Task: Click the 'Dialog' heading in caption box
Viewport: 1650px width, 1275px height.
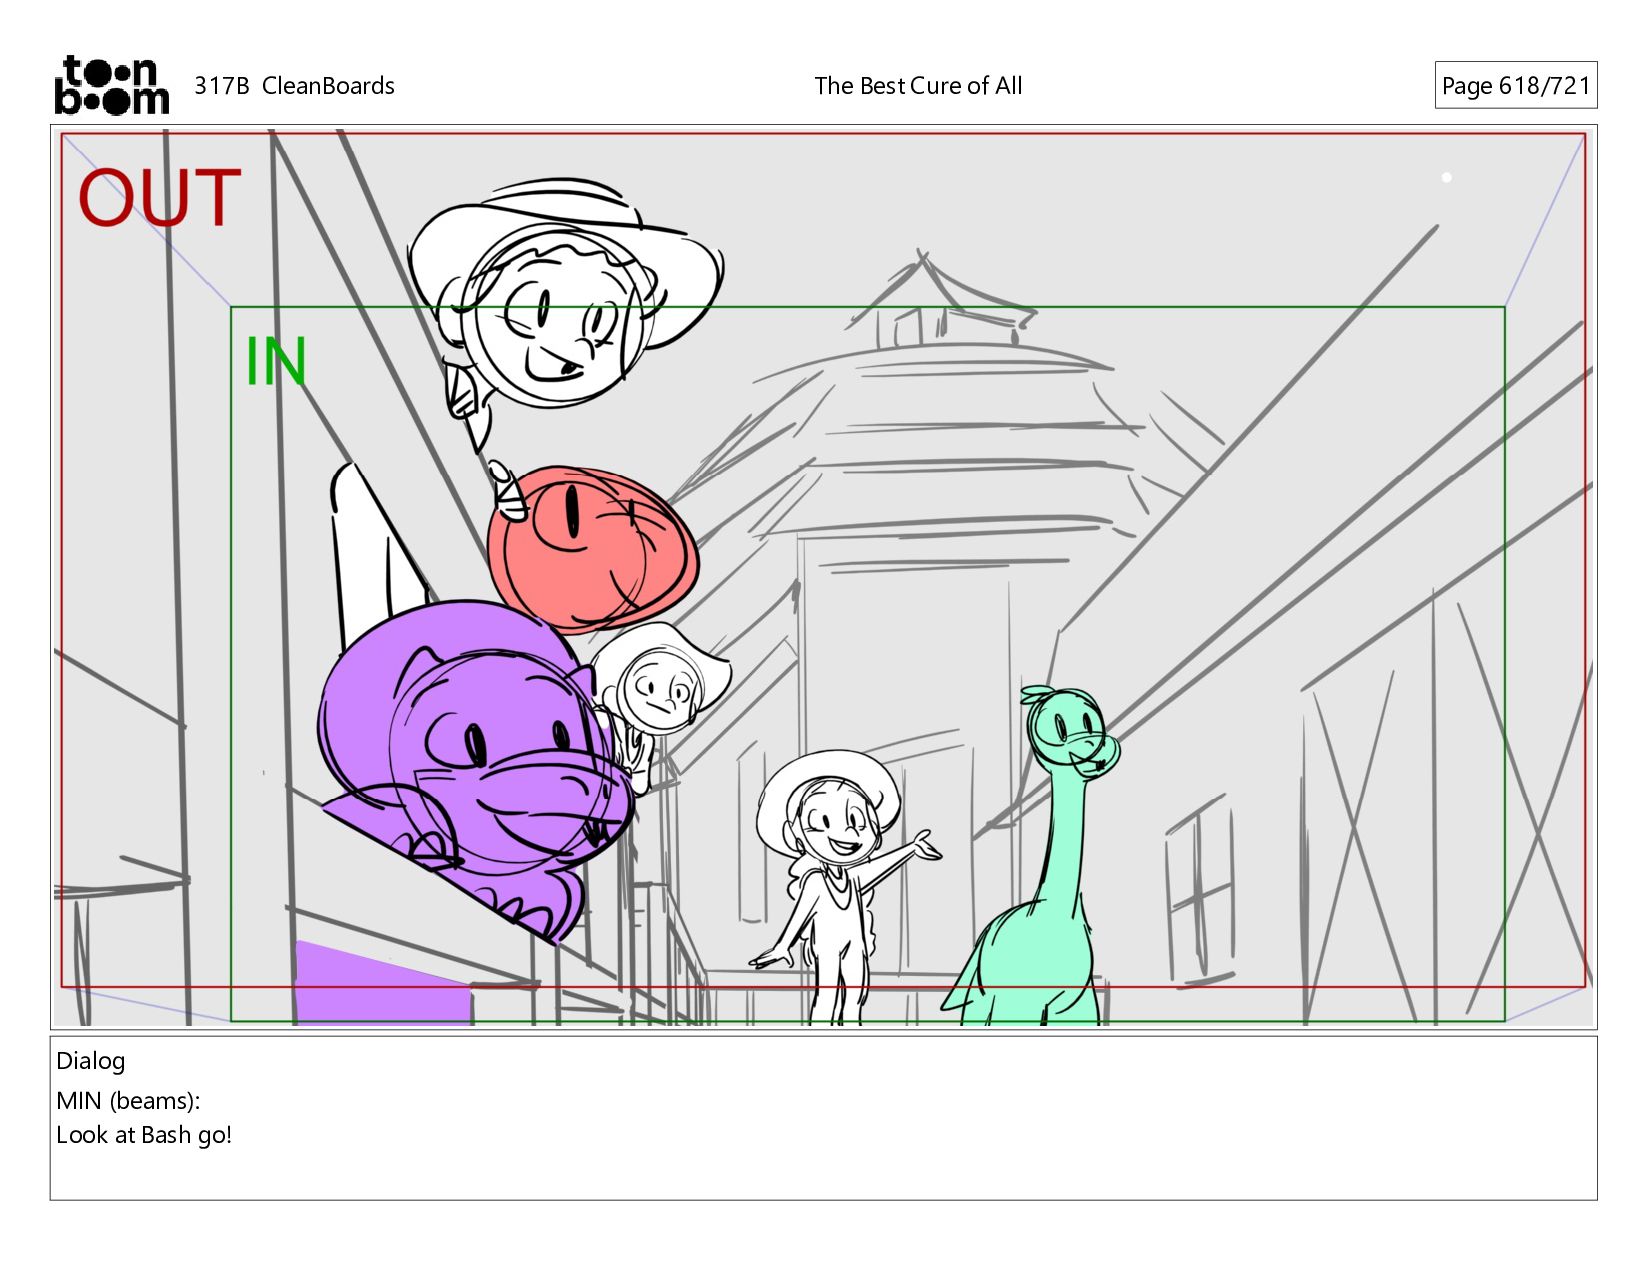Action: pos(91,1061)
